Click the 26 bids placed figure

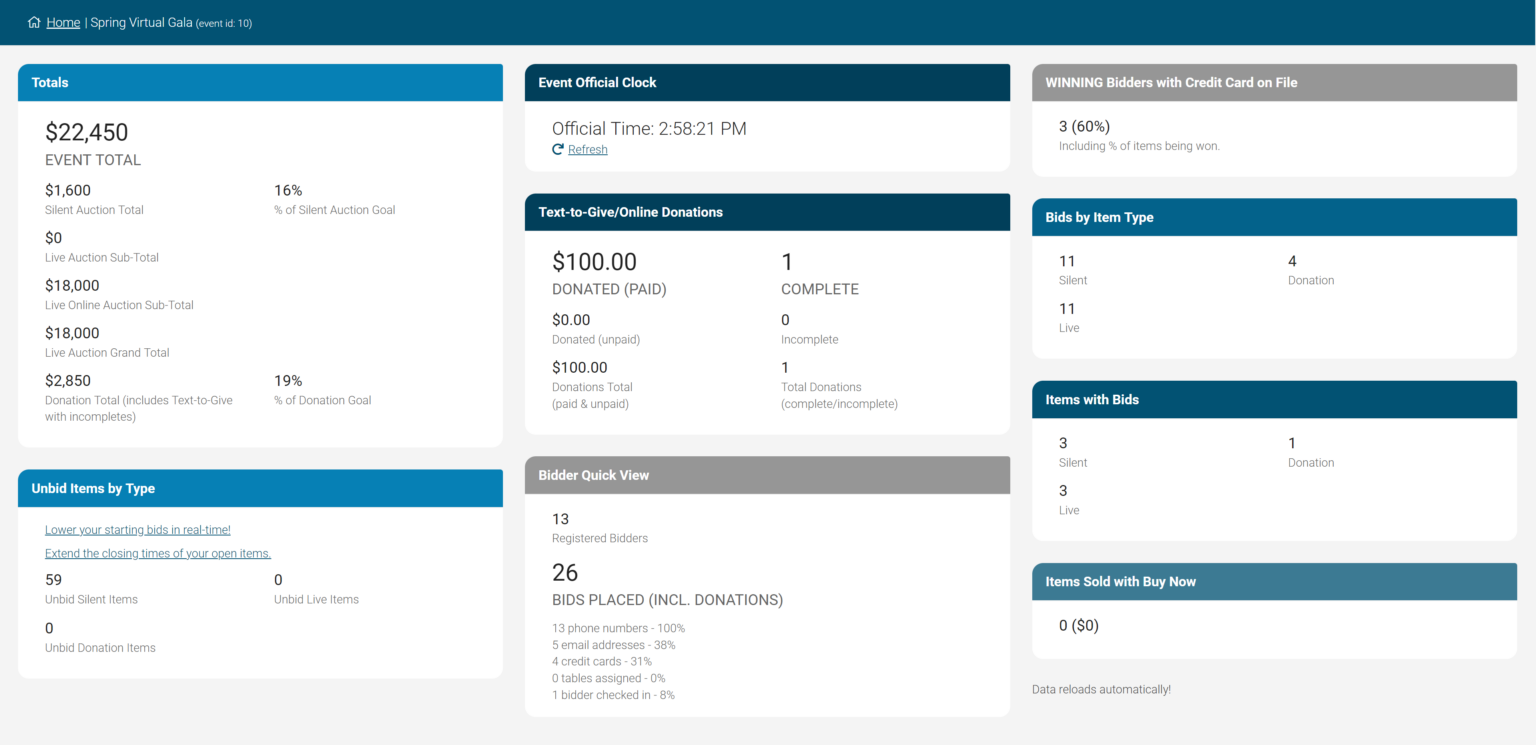coord(565,572)
